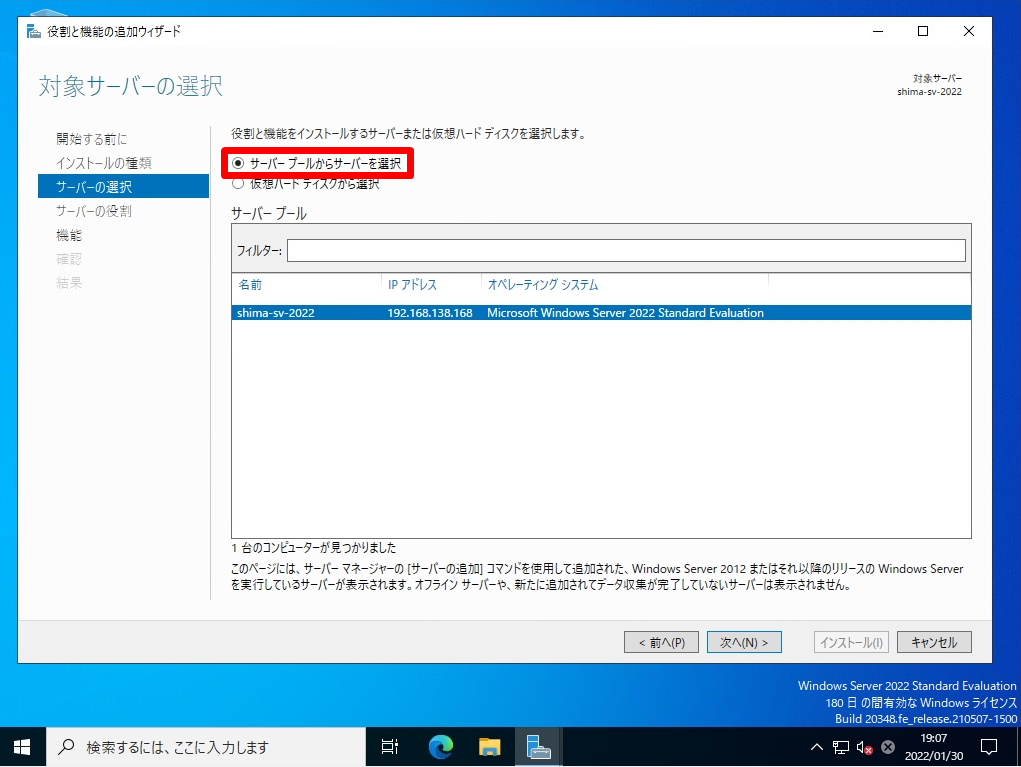Click the キャンセル button

(x=934, y=642)
